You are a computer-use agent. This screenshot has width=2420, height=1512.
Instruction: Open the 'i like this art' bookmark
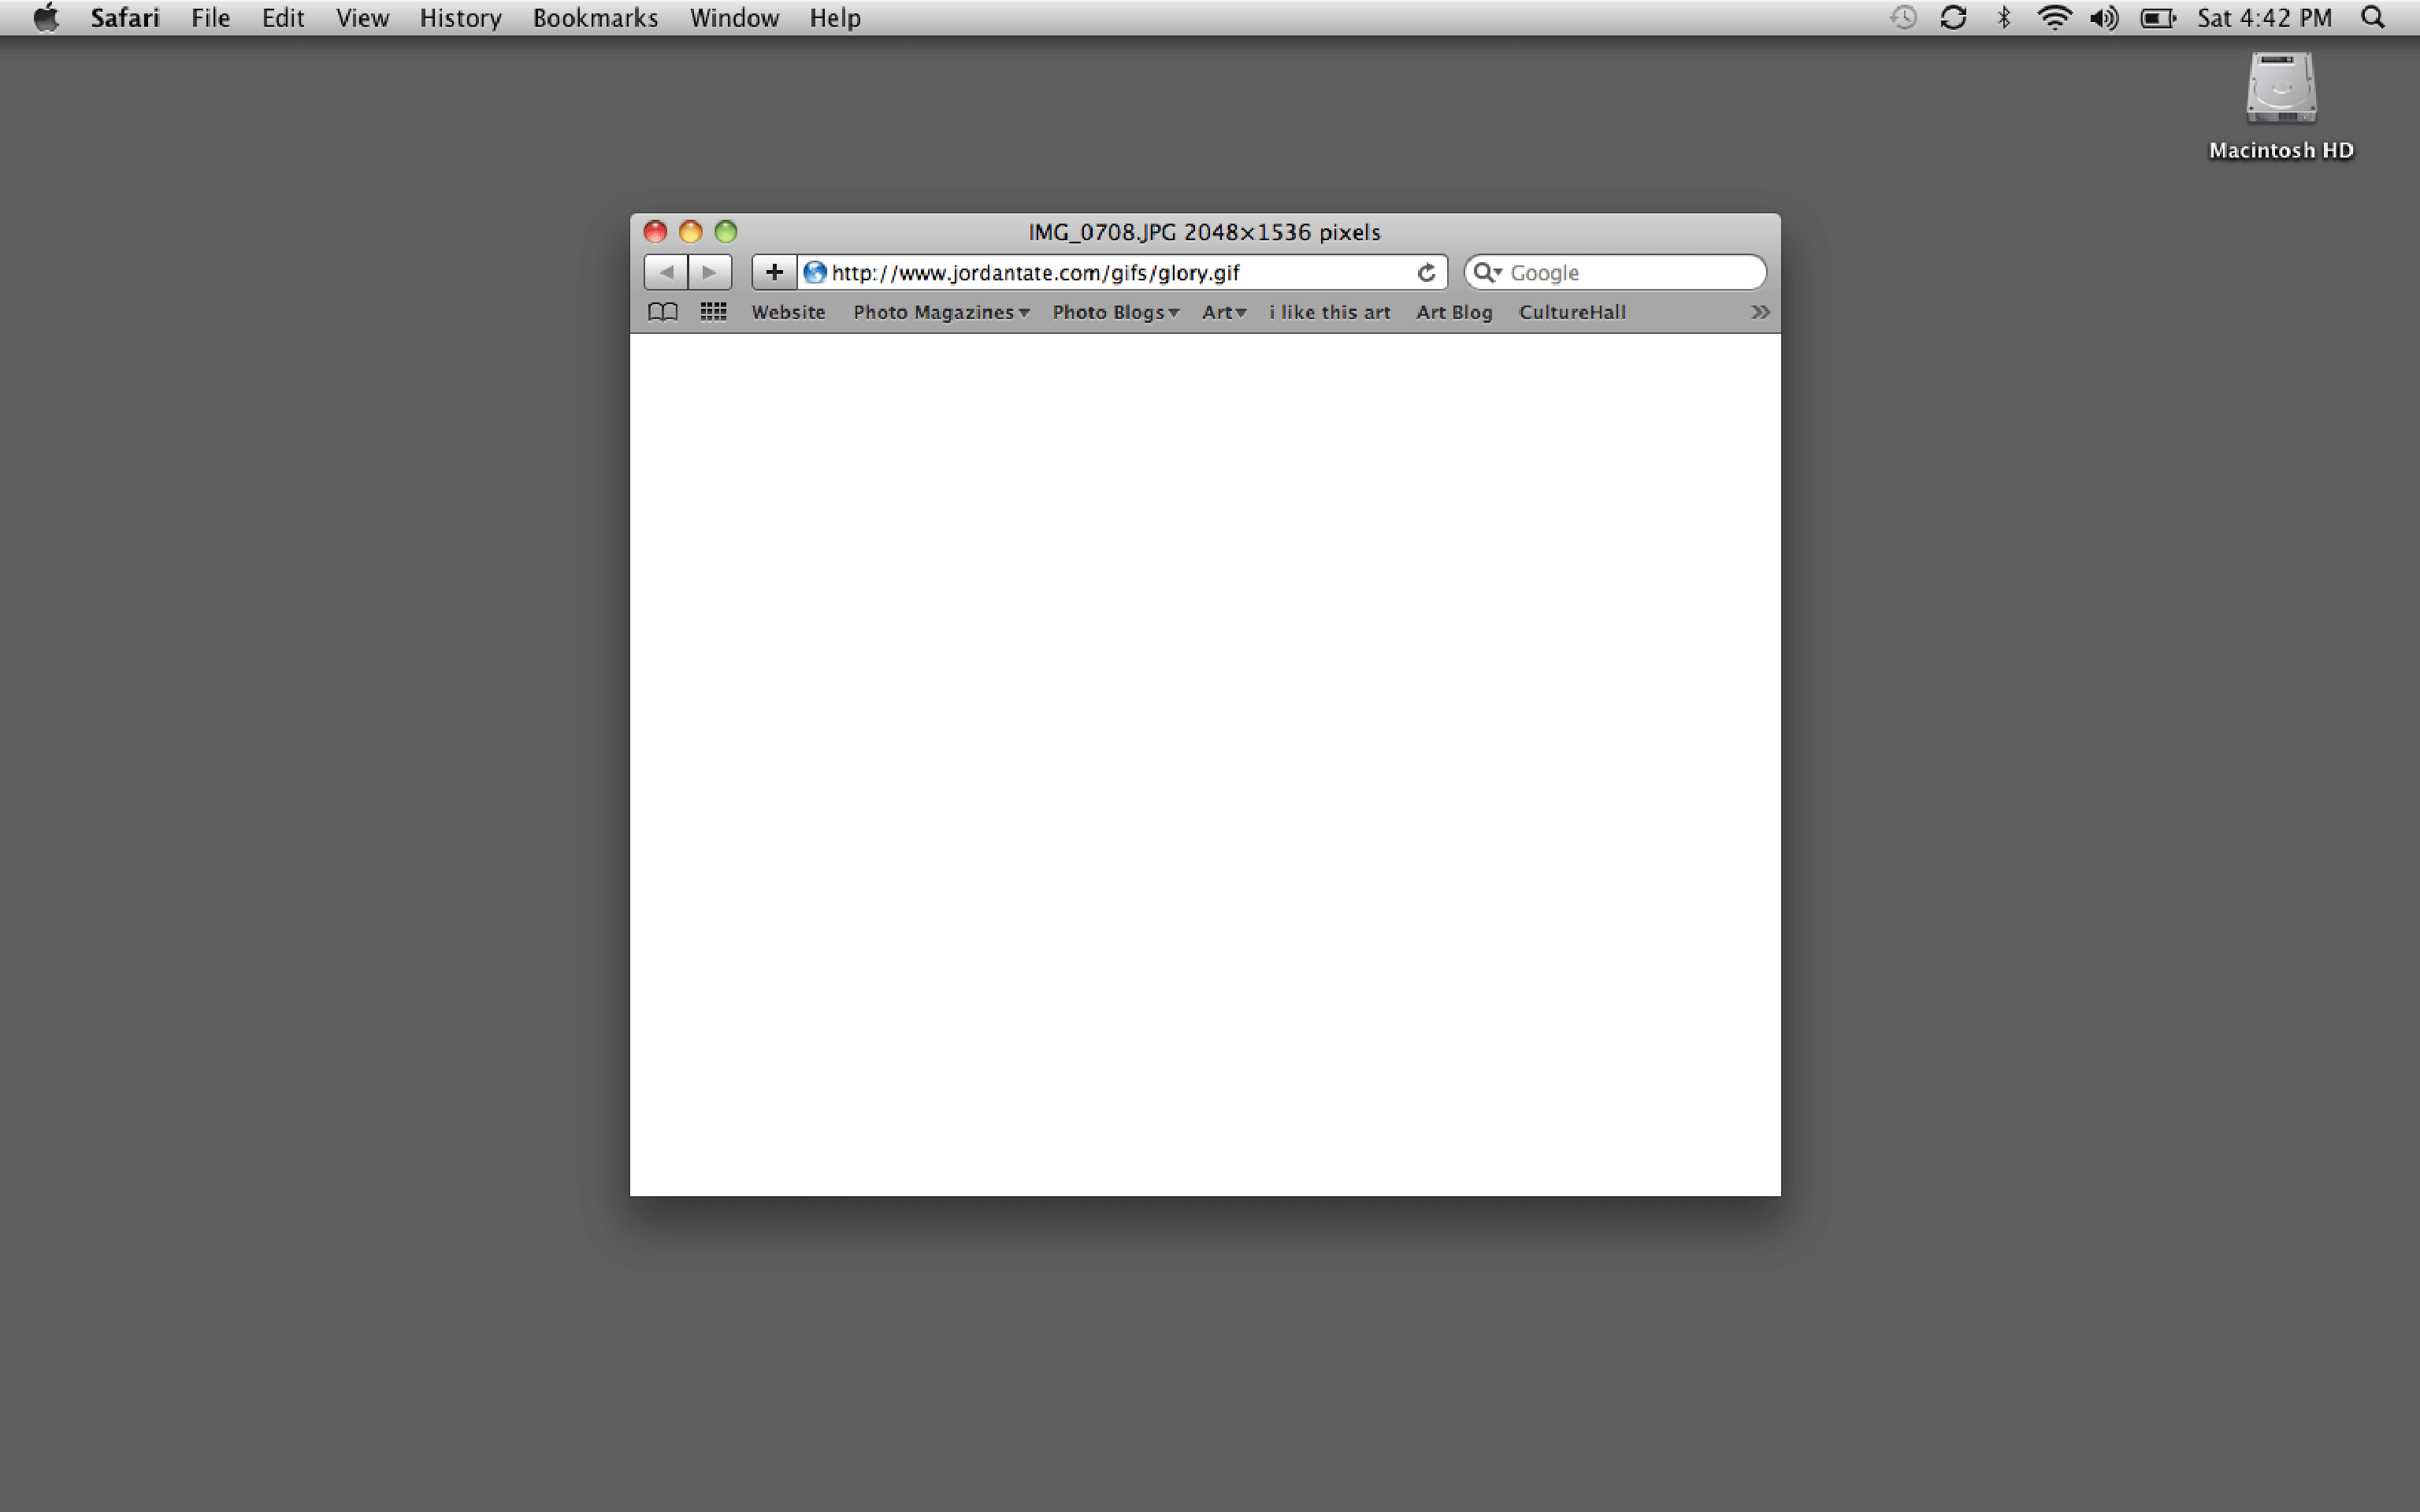[x=1329, y=312]
